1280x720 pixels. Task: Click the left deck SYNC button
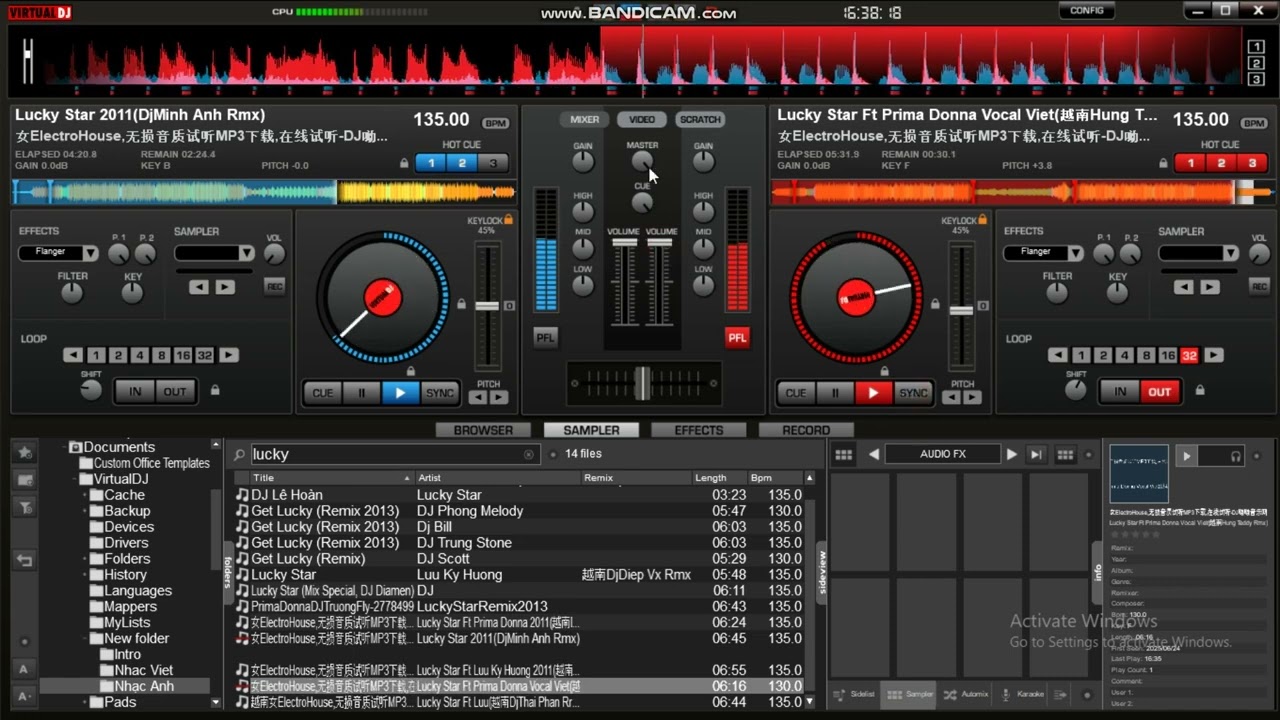[x=440, y=393]
